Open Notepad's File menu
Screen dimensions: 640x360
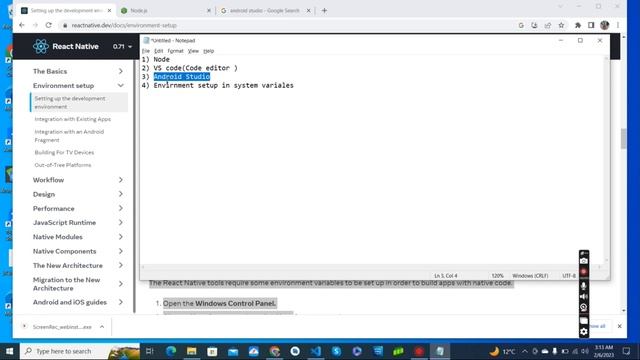pos(146,51)
